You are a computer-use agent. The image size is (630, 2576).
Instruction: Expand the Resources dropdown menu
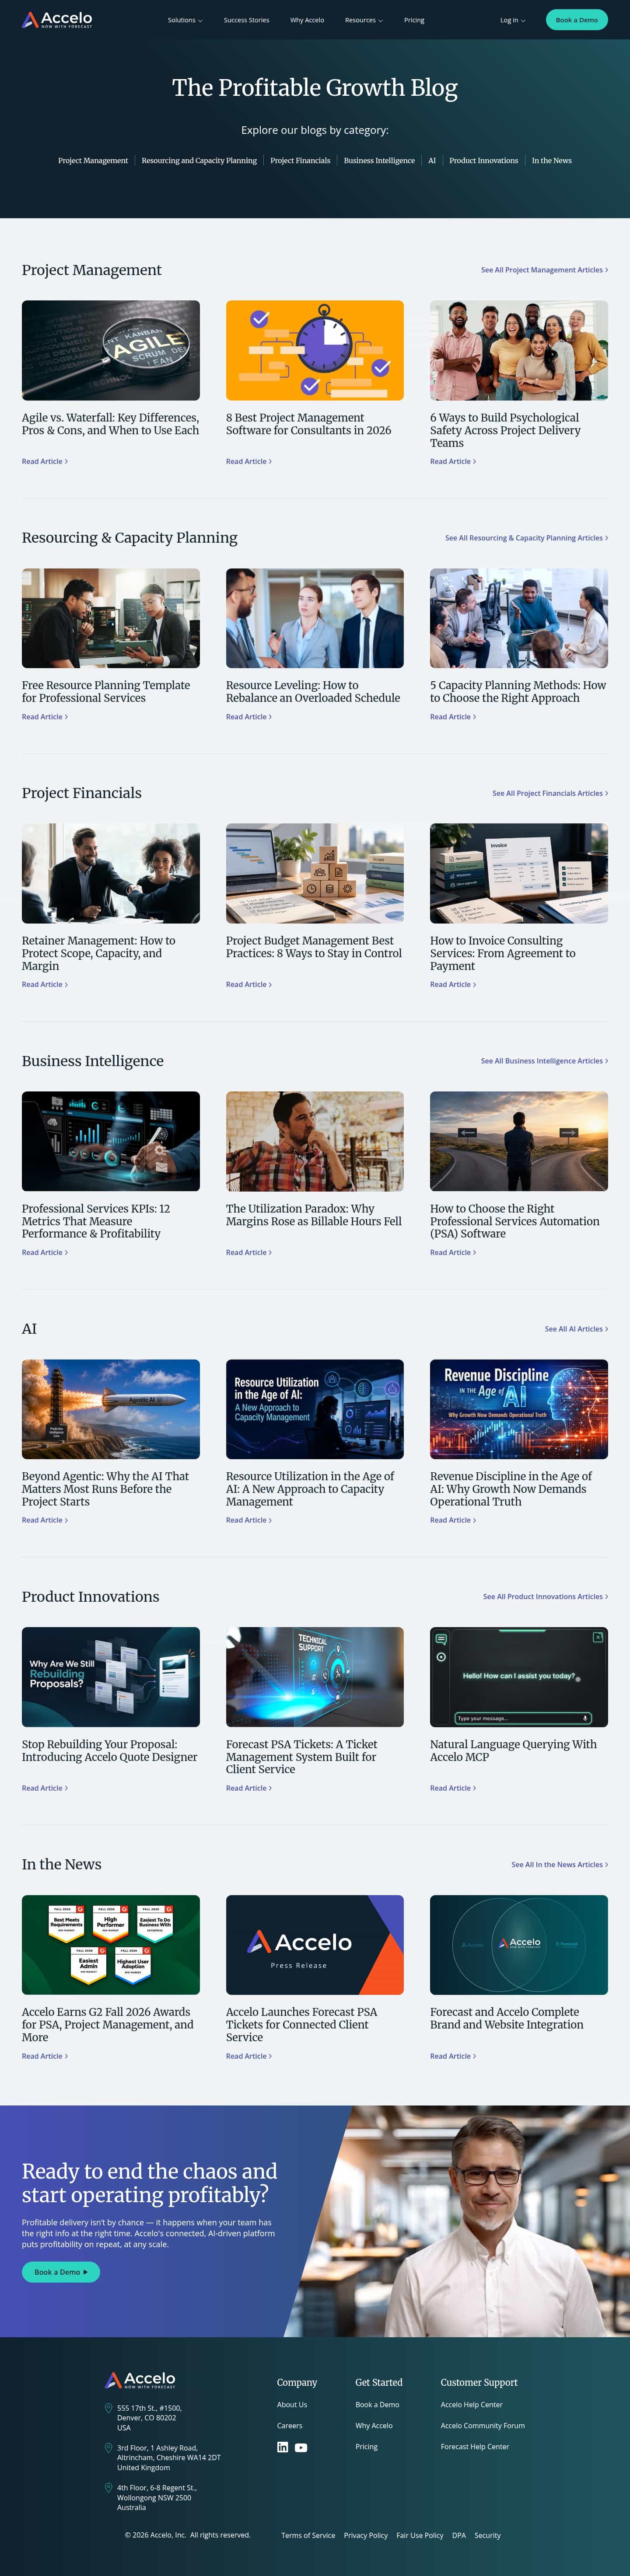364,20
